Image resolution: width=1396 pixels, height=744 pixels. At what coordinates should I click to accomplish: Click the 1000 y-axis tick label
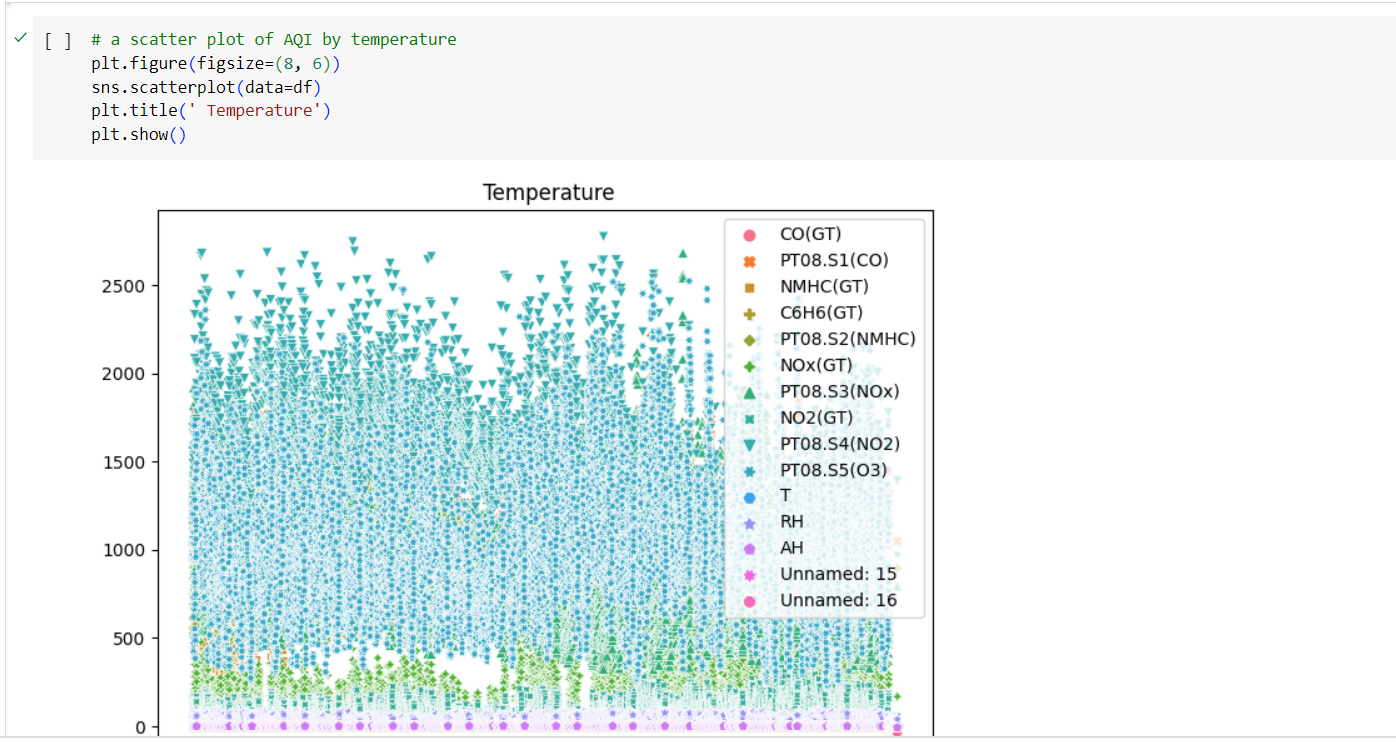(x=123, y=550)
